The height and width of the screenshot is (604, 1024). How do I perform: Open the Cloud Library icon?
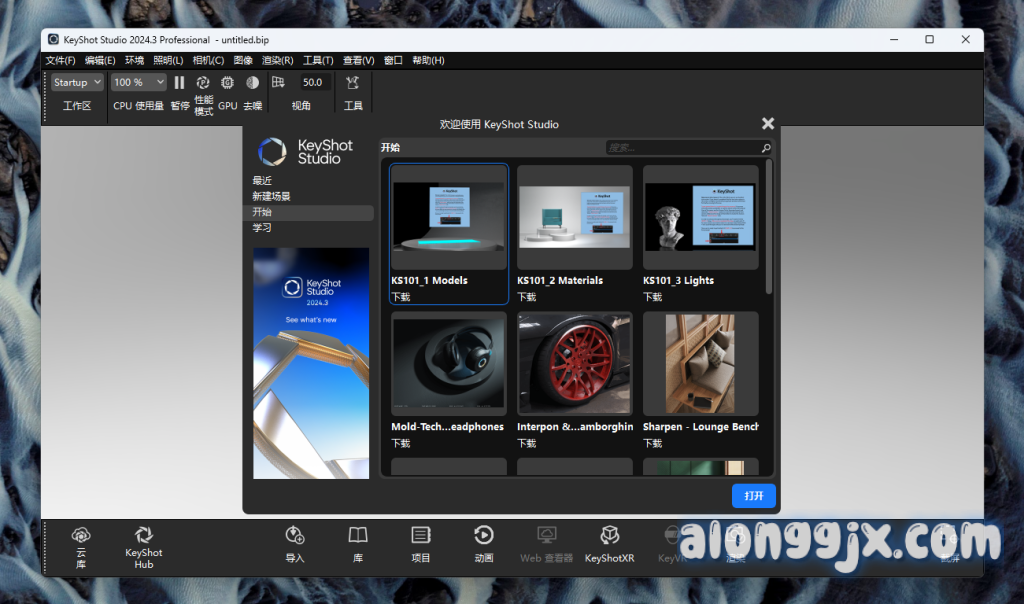coord(81,537)
